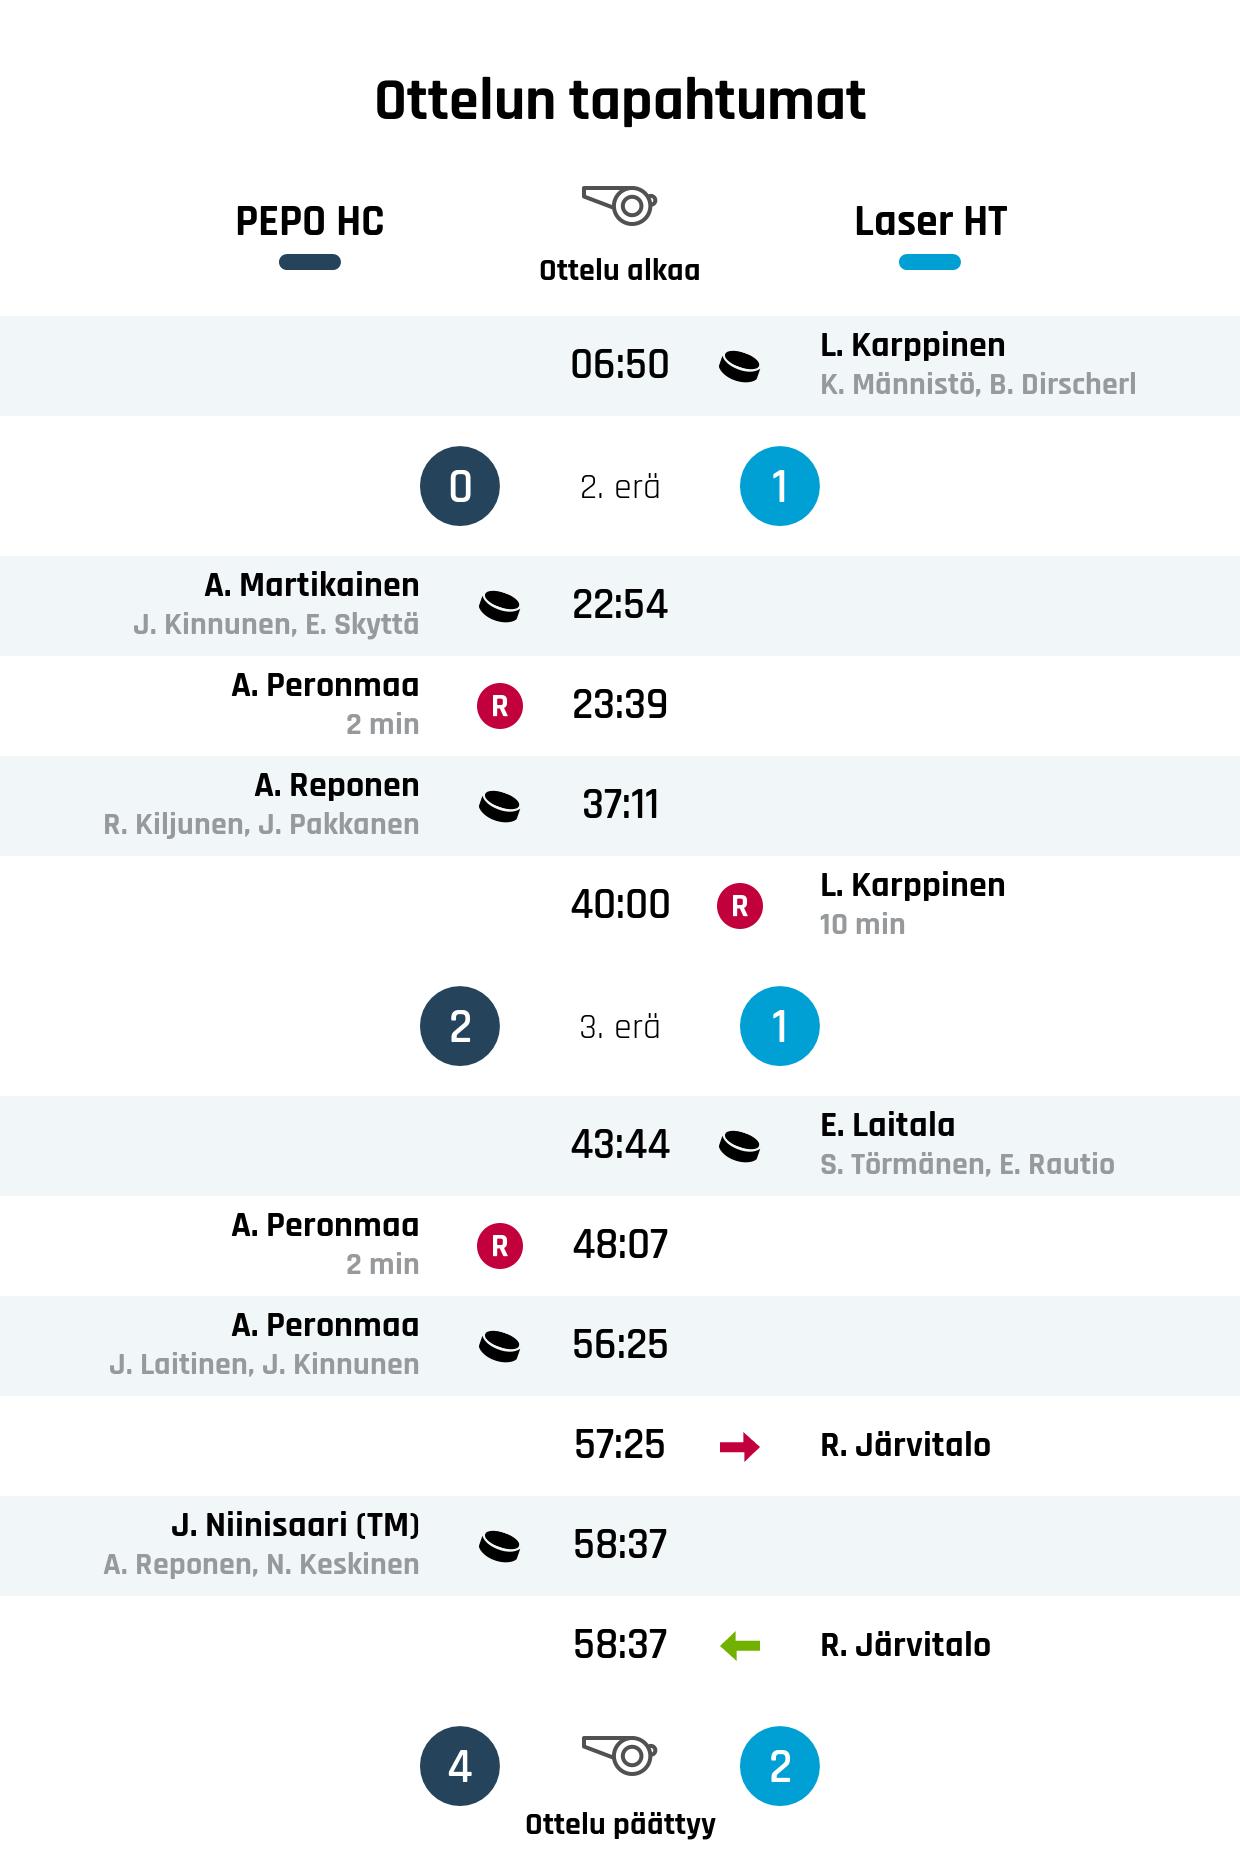Click the PEPO final score circle 4

tap(459, 1766)
